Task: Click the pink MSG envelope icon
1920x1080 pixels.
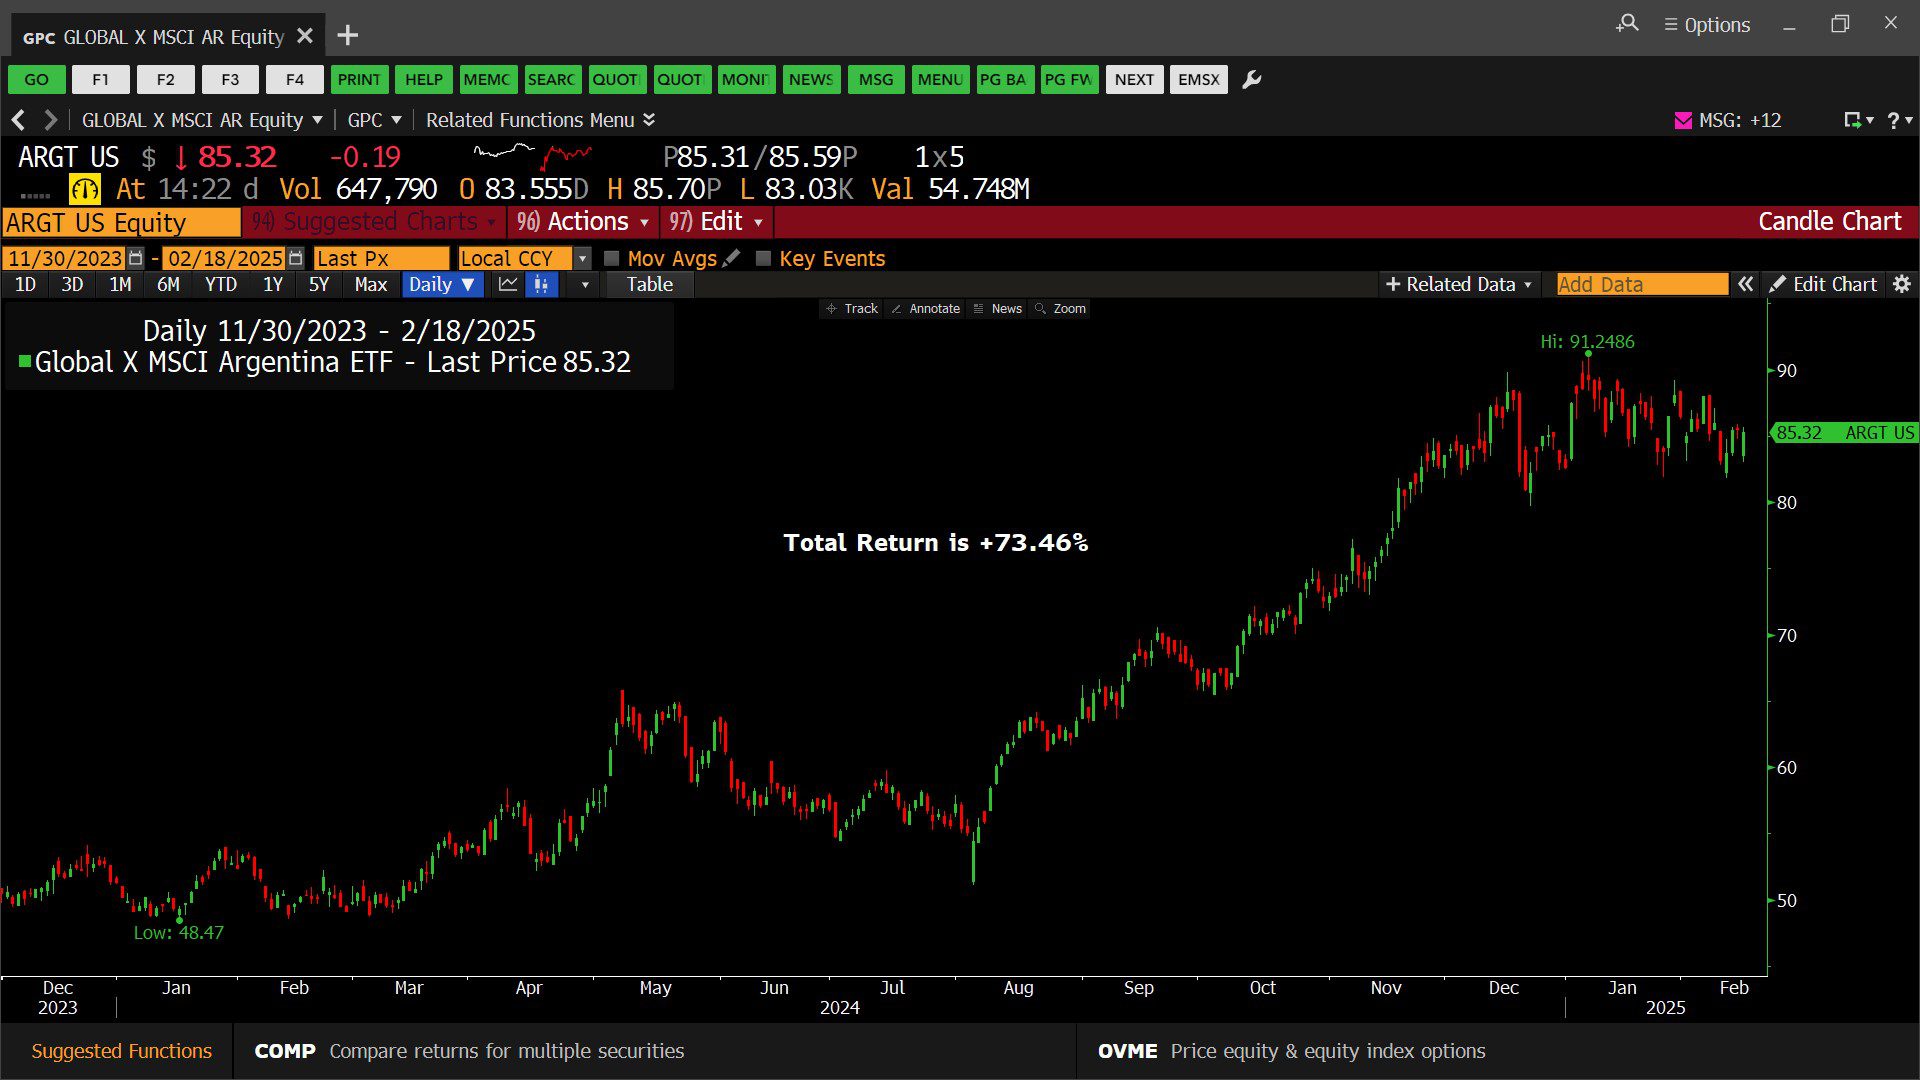Action: coord(1683,120)
